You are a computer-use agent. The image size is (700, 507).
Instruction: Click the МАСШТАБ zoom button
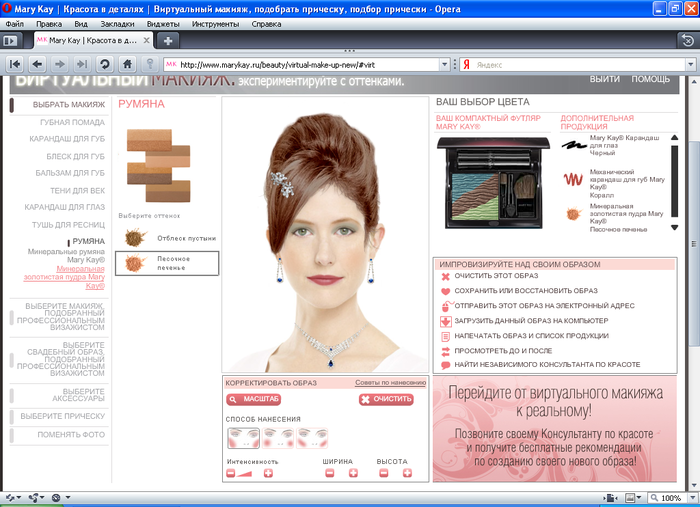pyautogui.click(x=254, y=399)
